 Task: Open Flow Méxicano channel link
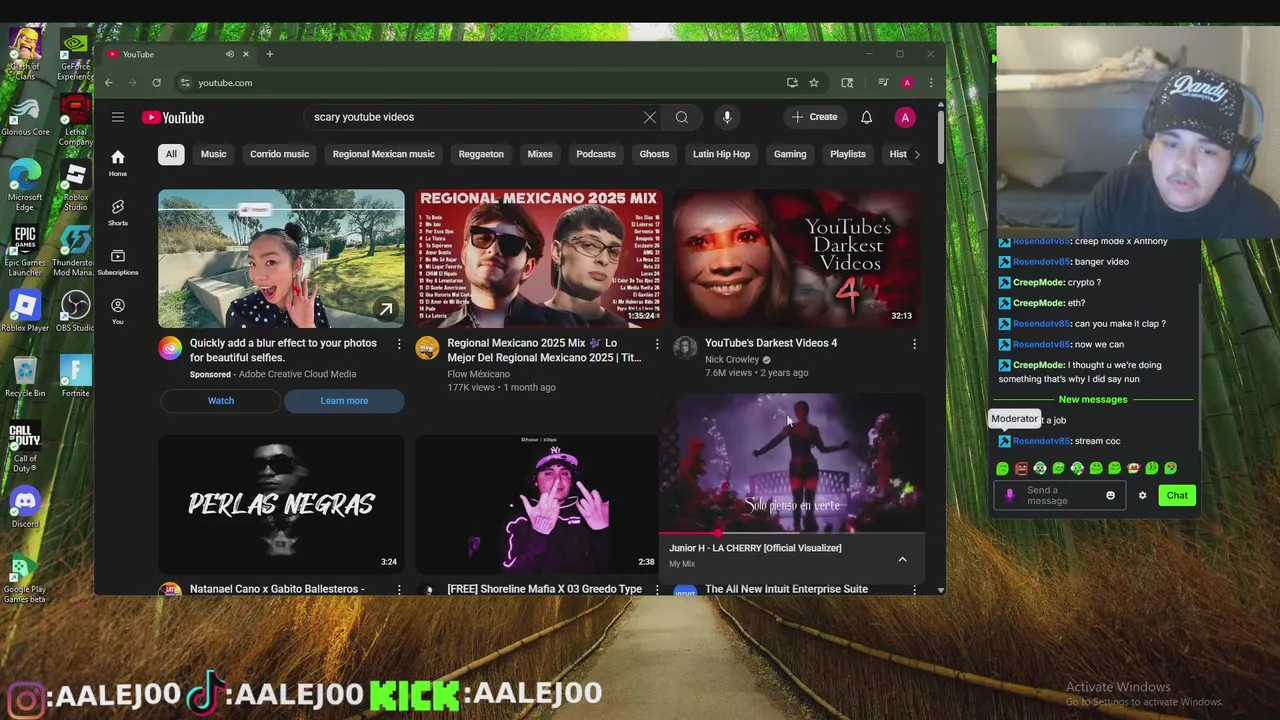pos(478,374)
